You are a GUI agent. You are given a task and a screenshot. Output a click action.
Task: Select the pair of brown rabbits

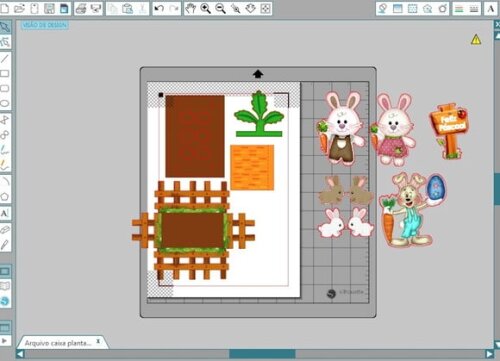(346, 191)
